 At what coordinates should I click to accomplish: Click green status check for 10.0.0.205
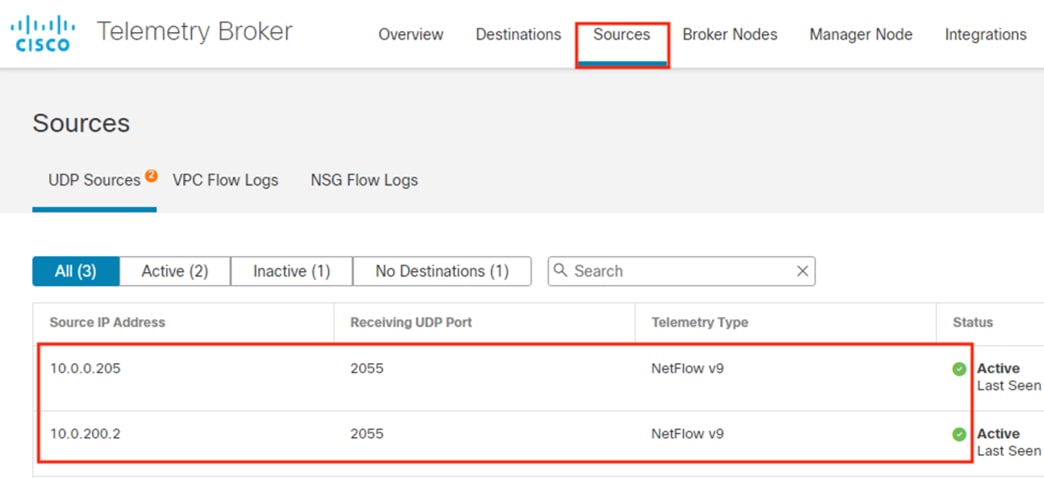pyautogui.click(x=959, y=369)
